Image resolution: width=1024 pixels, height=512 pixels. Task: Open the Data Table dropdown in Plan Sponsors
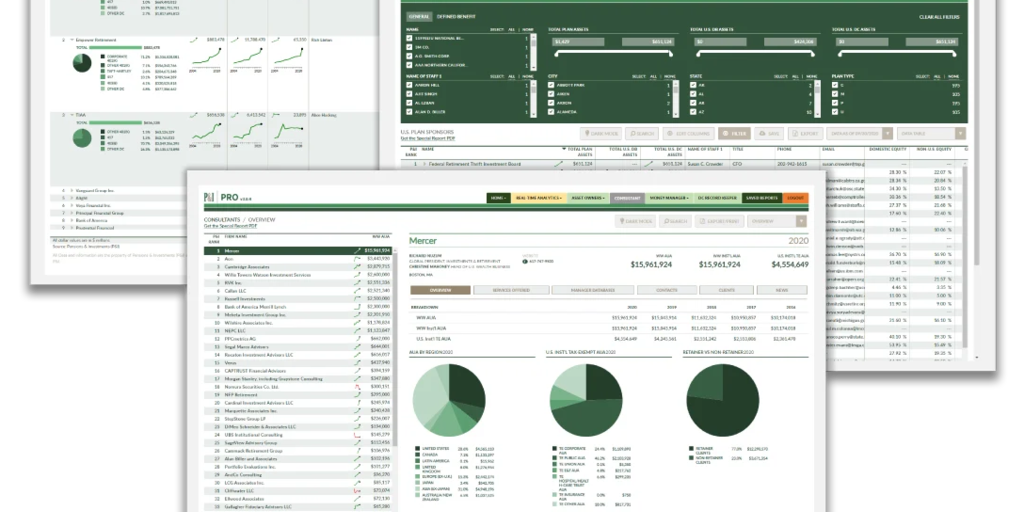[931, 133]
